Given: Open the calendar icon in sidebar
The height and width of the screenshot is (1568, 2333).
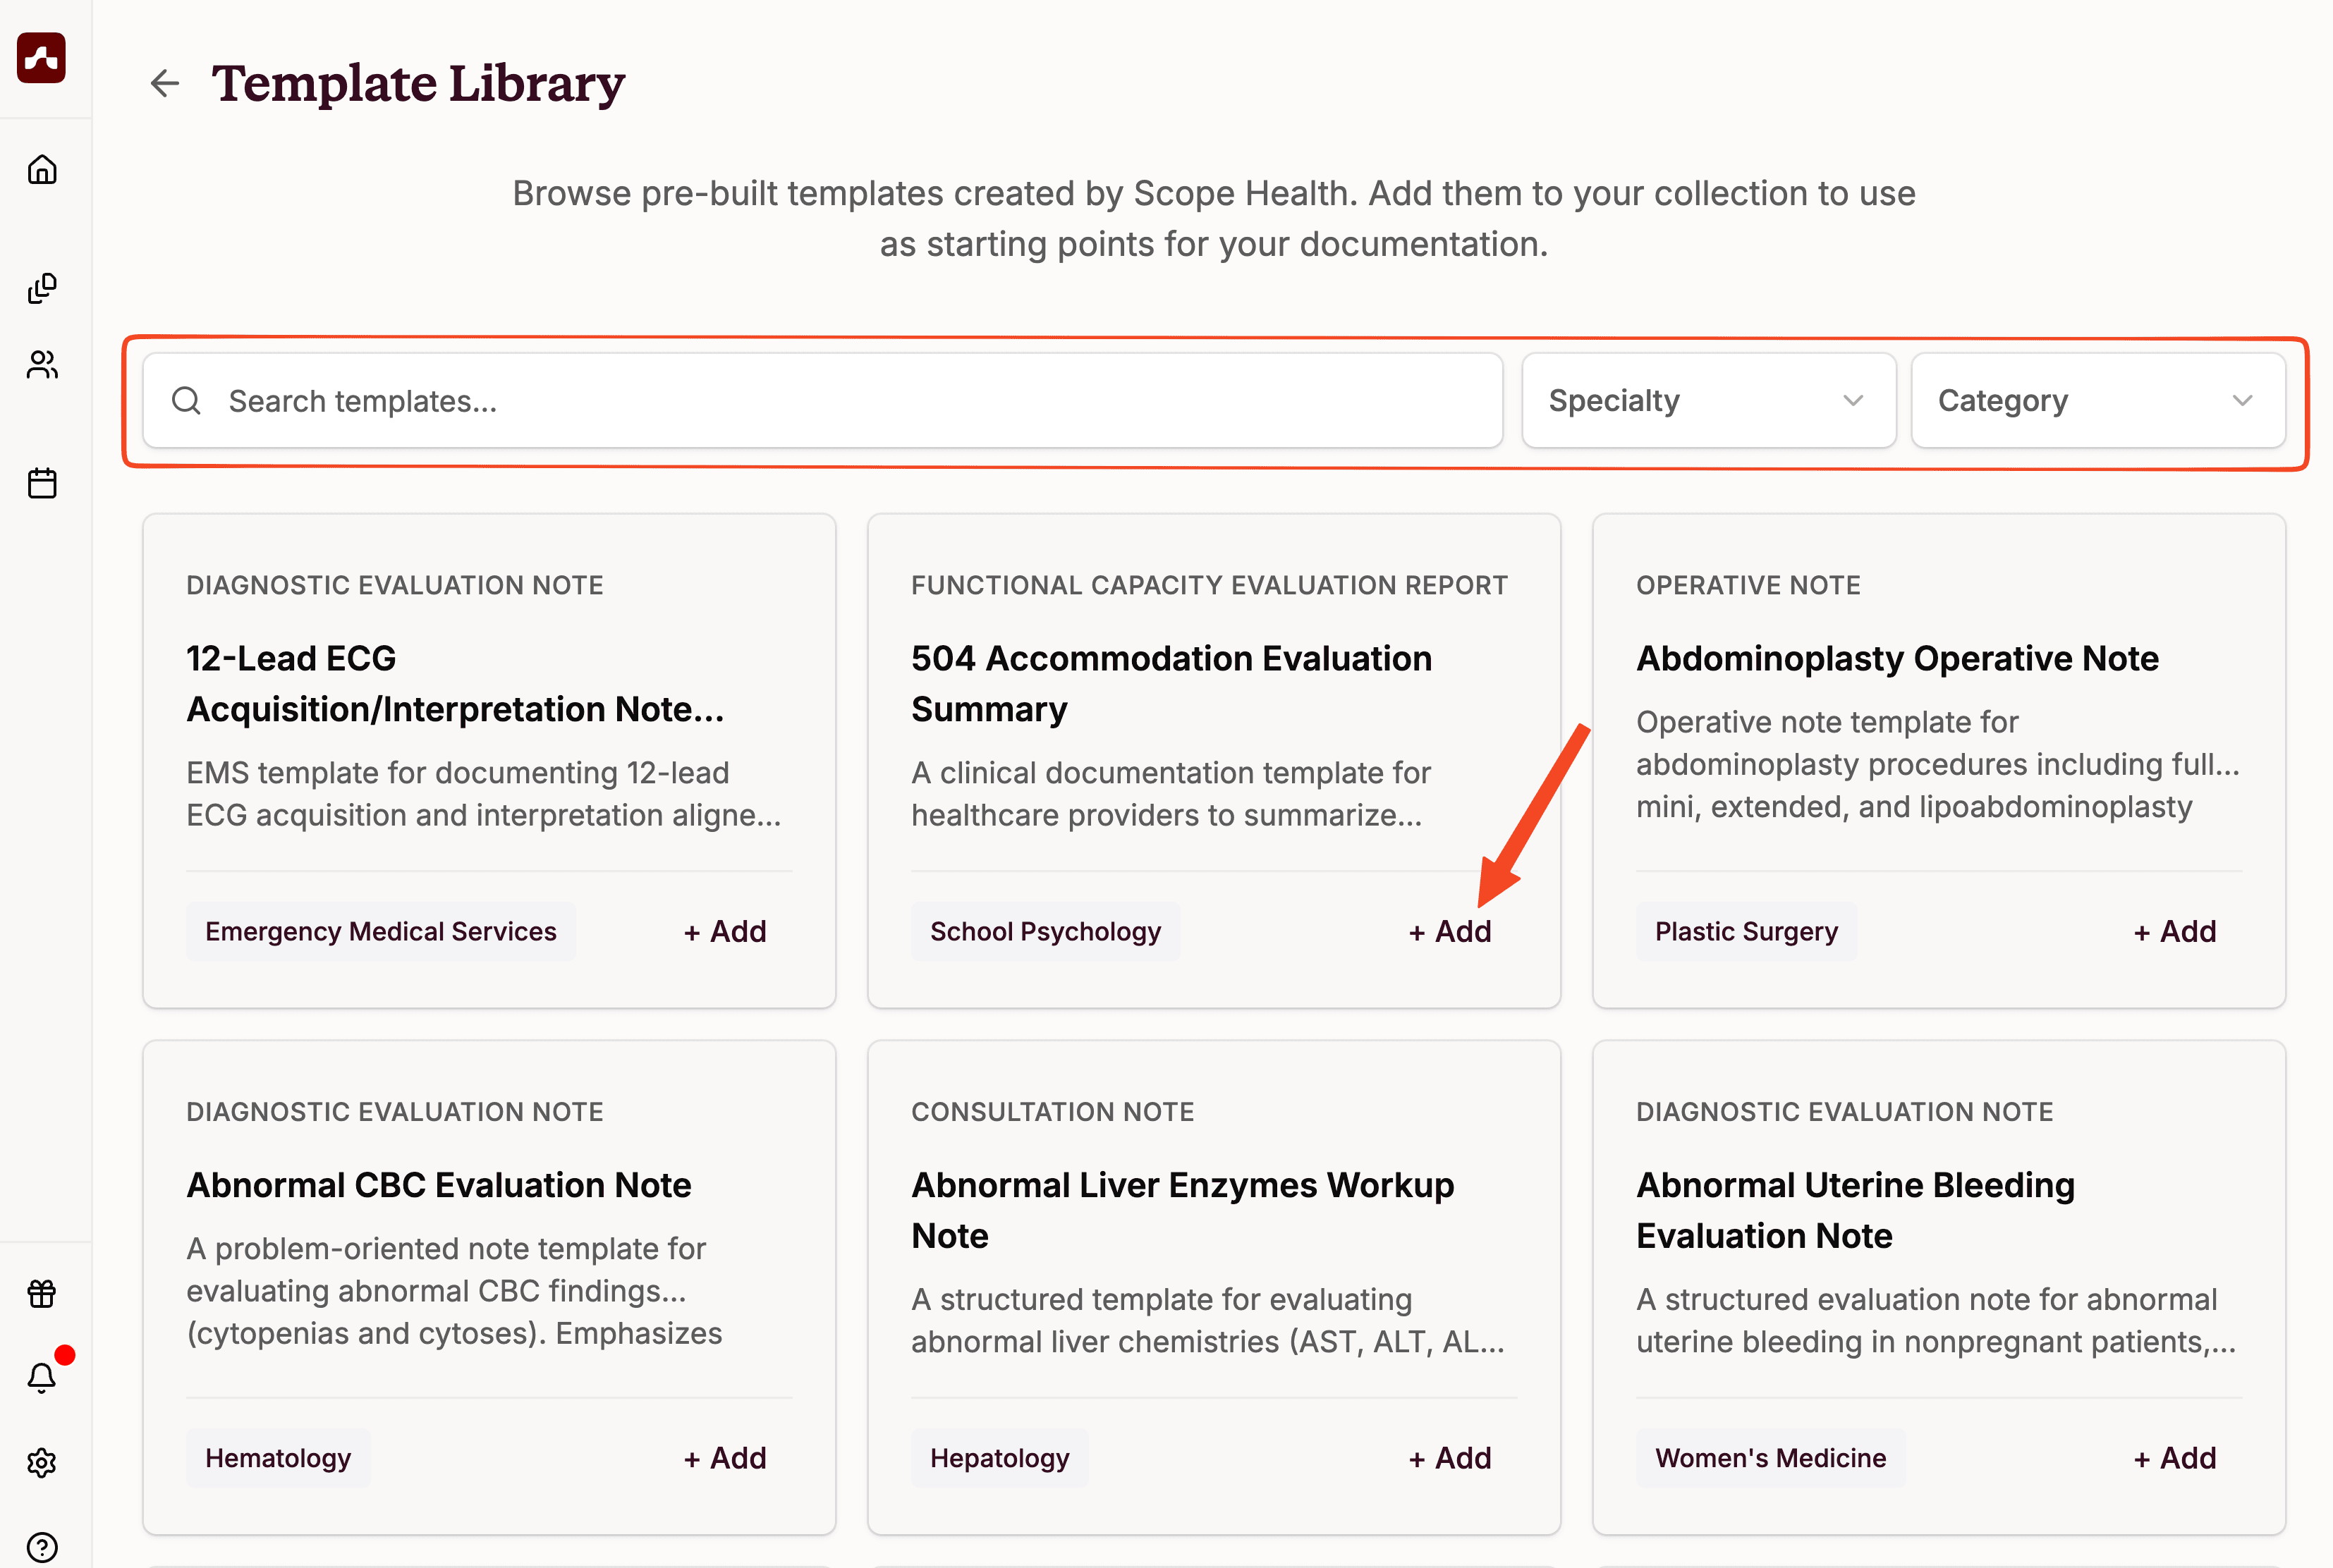Looking at the screenshot, I should point(42,483).
